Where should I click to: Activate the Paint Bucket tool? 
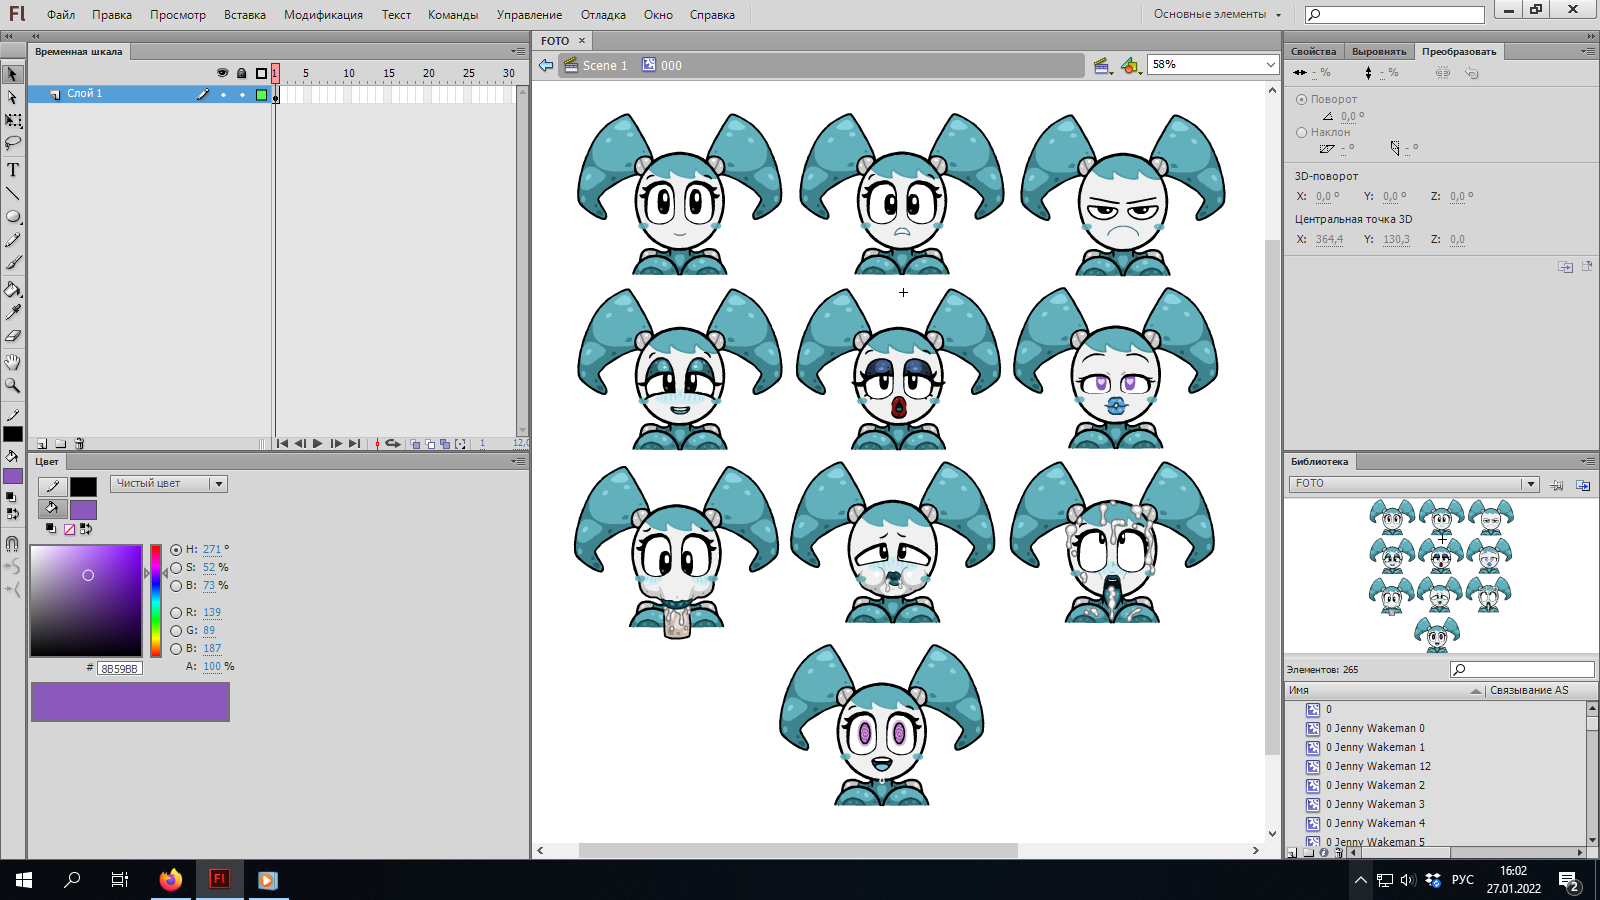[x=12, y=290]
